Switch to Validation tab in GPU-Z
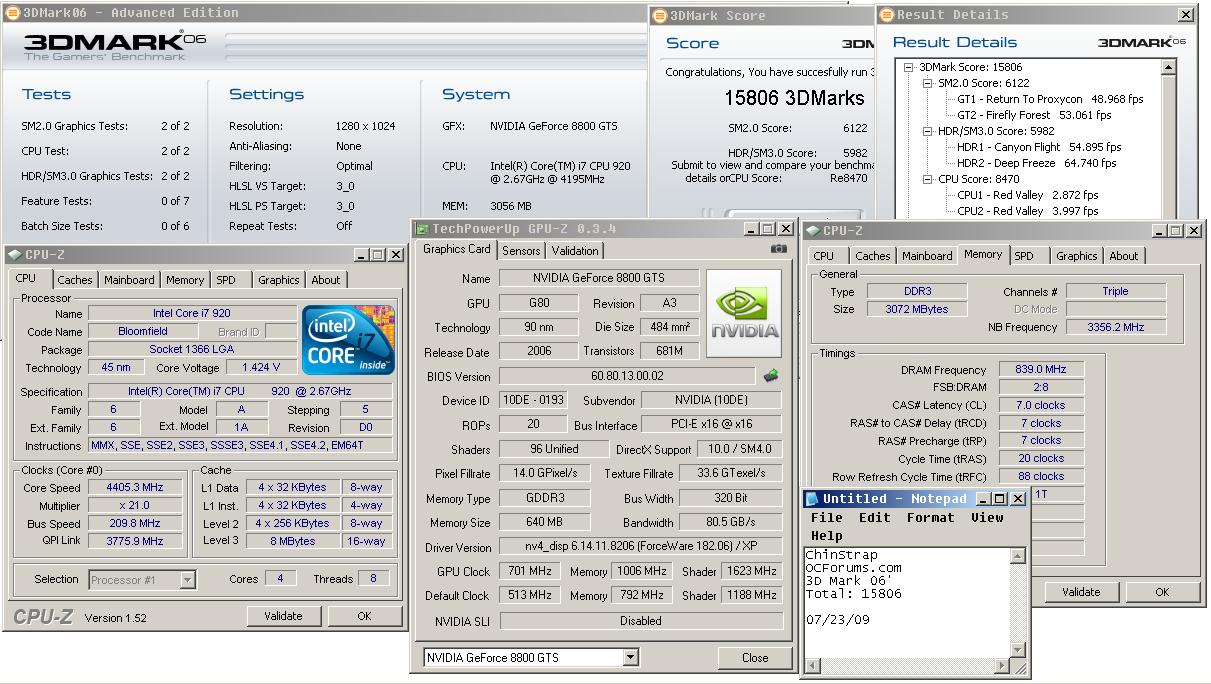The height and width of the screenshot is (684, 1211). tap(575, 251)
